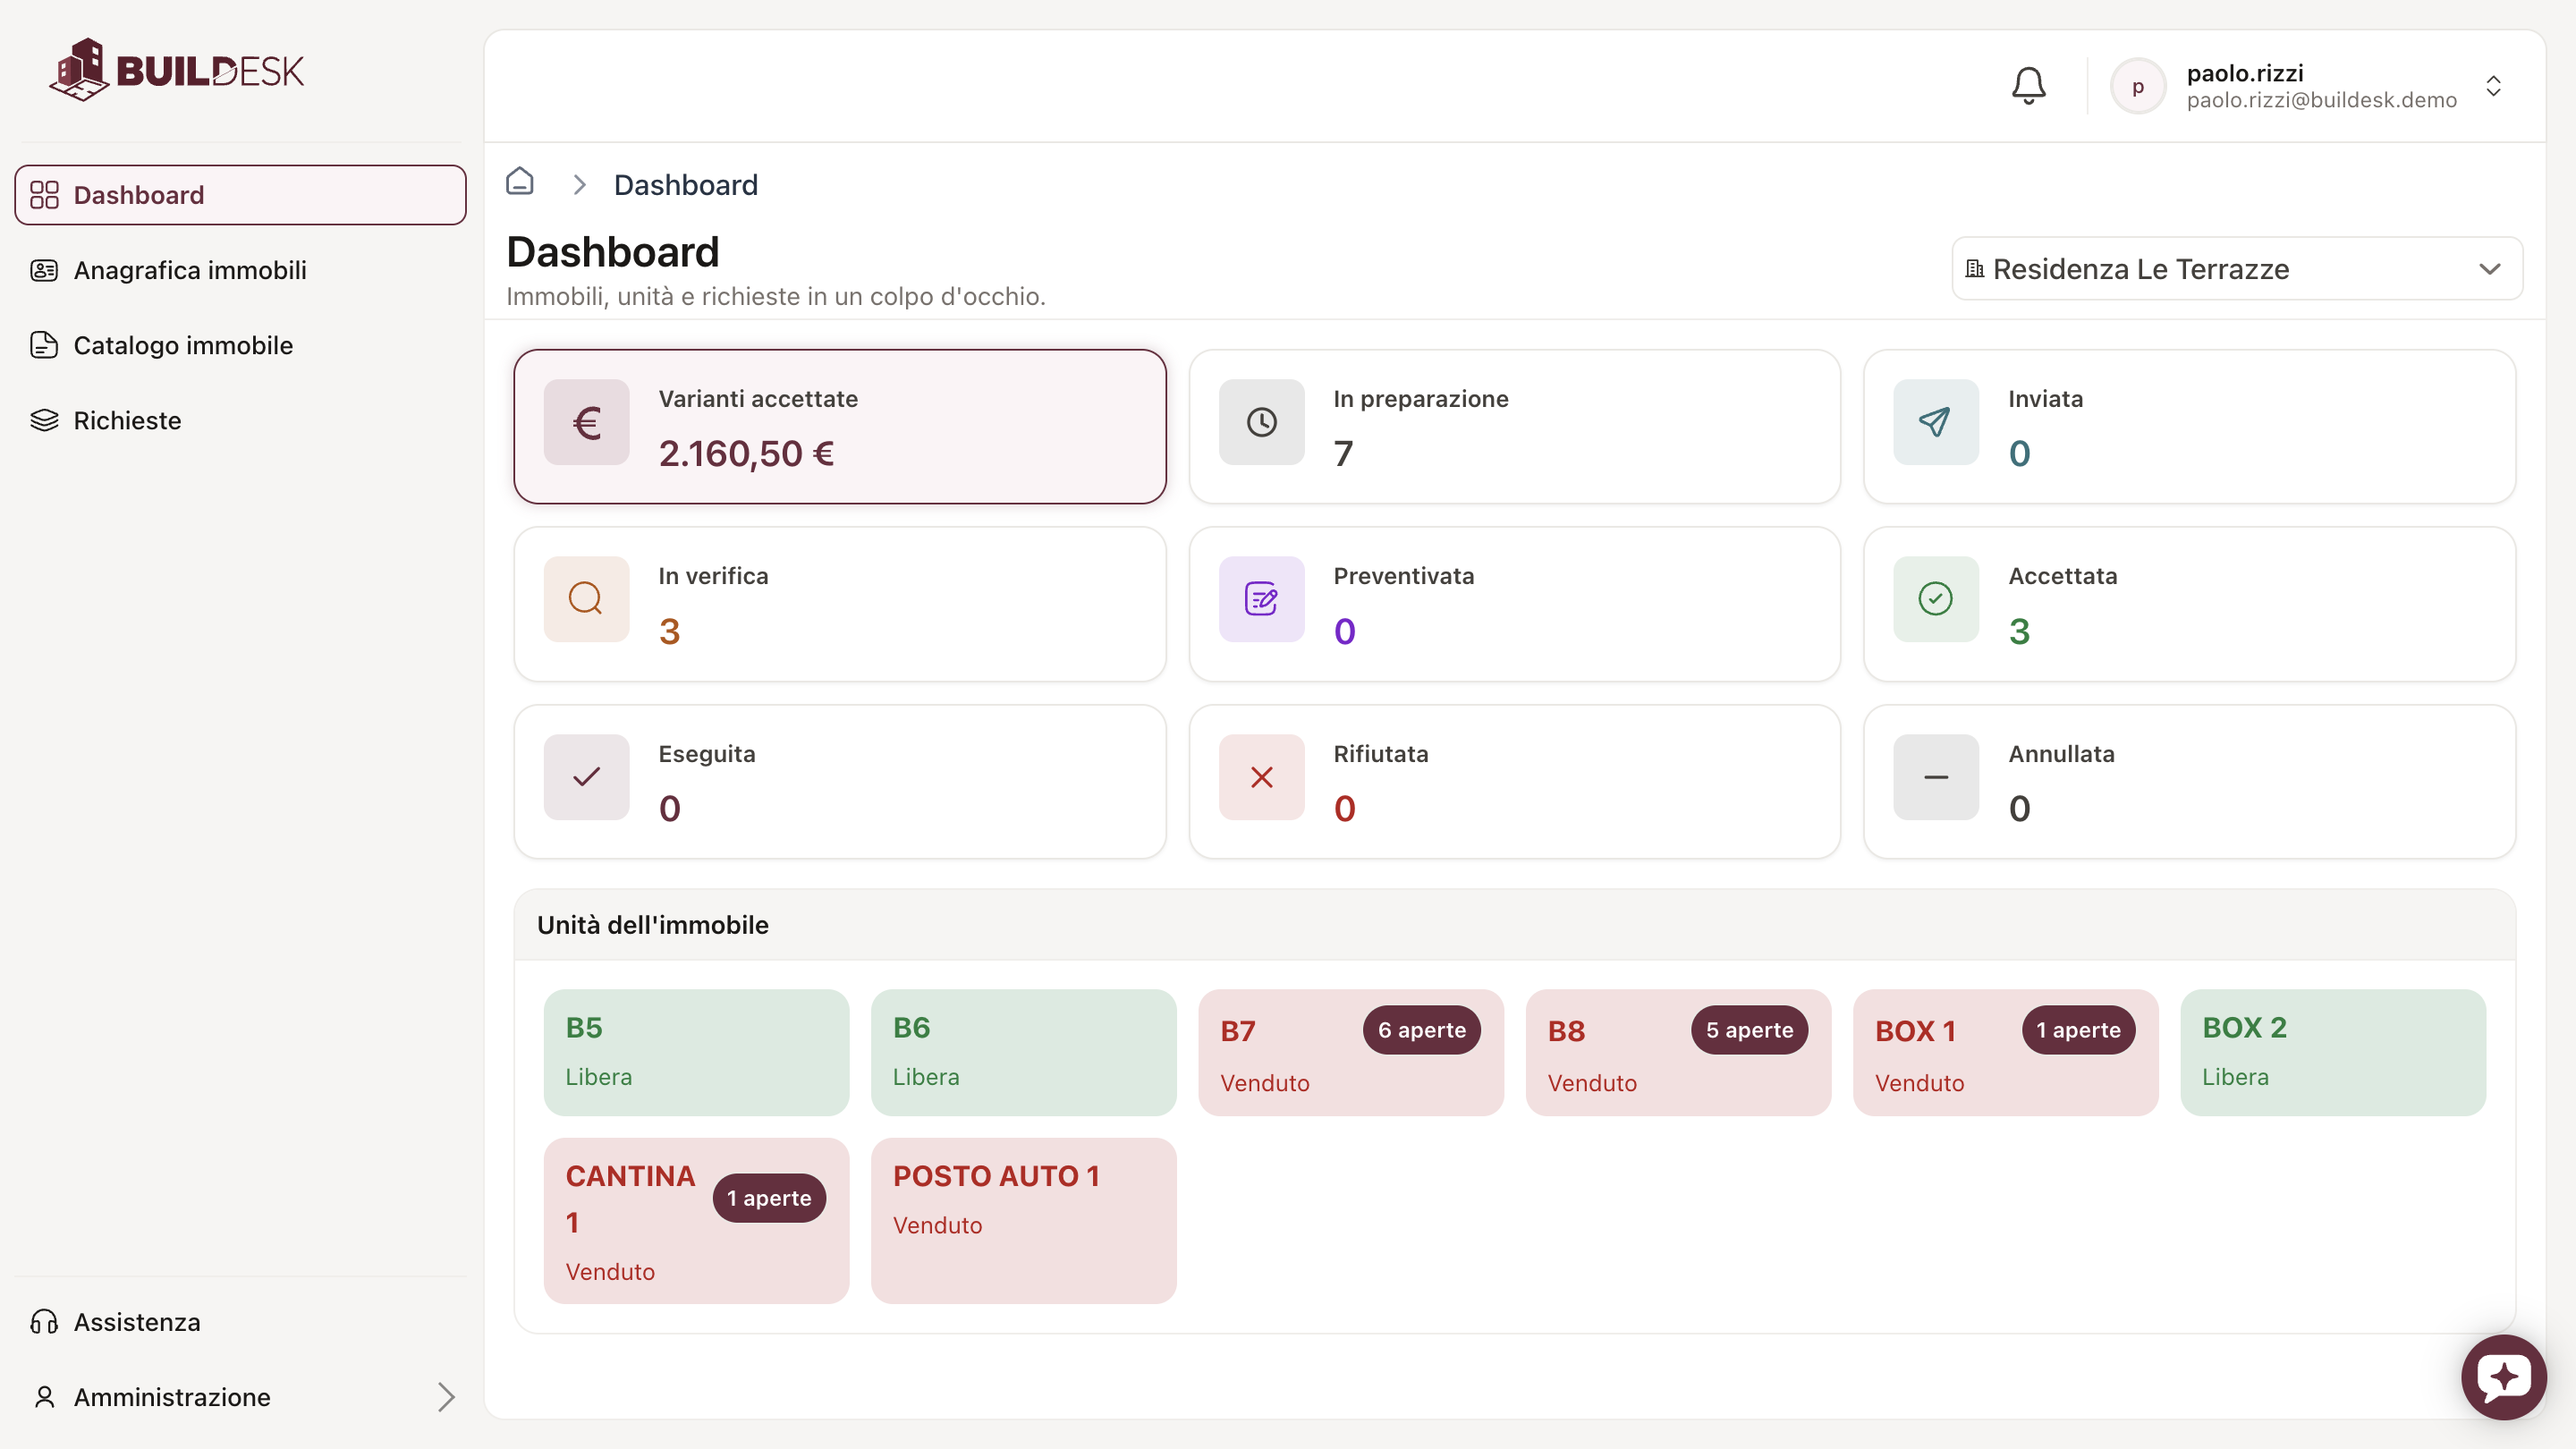Click the 1 aperte badge on BOX 1
This screenshot has width=2576, height=1449.
click(2078, 1030)
